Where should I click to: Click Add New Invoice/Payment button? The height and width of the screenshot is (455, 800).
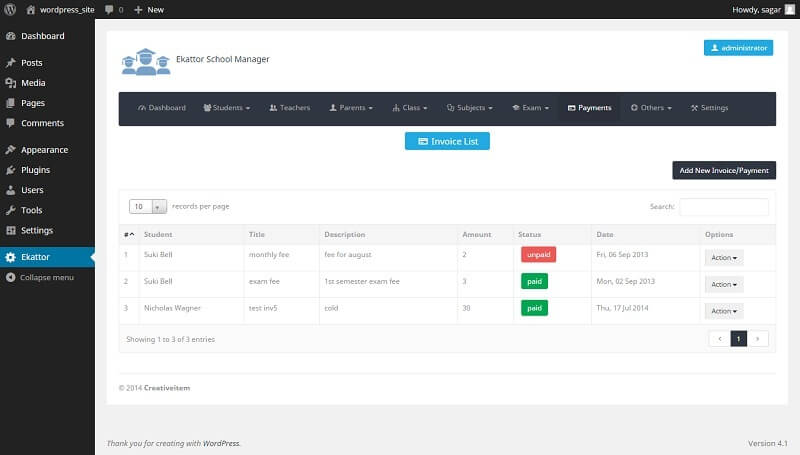point(724,170)
